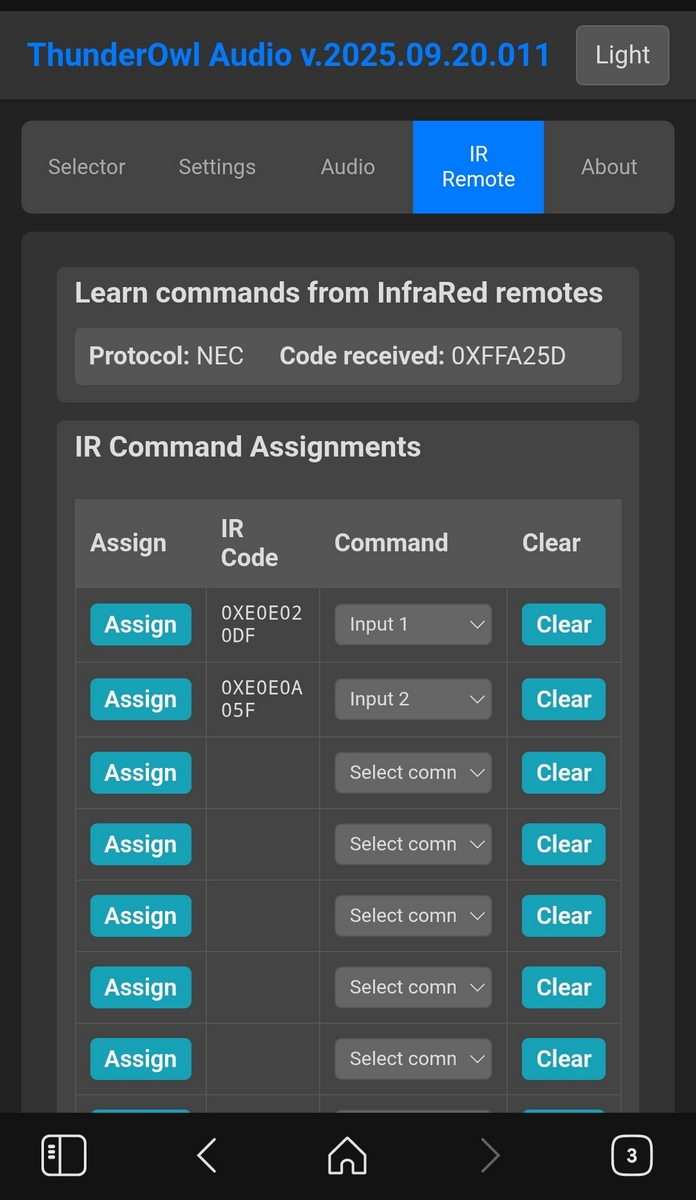Viewport: 696px width, 1200px height.
Task: Toggle Light theme button
Action: pos(622,55)
